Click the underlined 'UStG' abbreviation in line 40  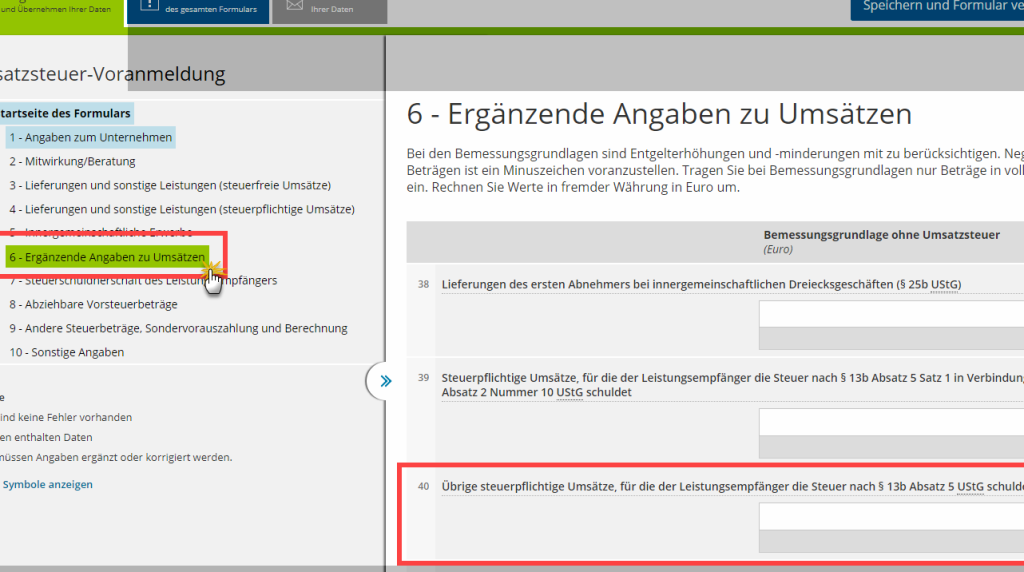[970, 486]
